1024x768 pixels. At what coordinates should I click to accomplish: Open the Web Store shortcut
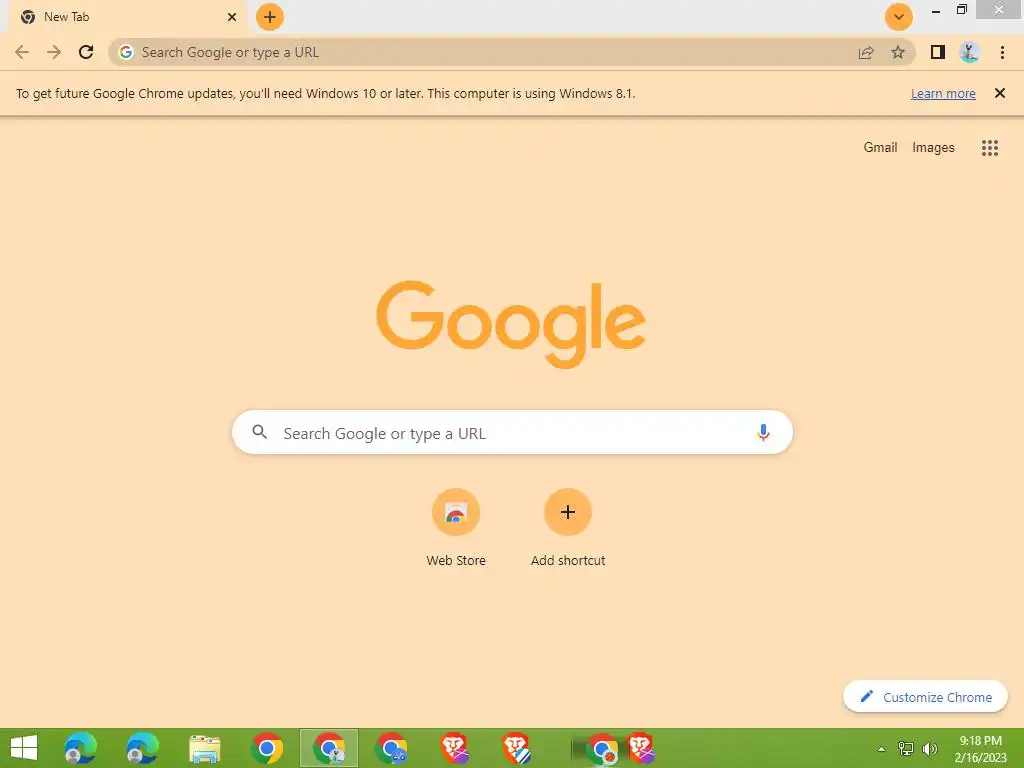click(456, 512)
